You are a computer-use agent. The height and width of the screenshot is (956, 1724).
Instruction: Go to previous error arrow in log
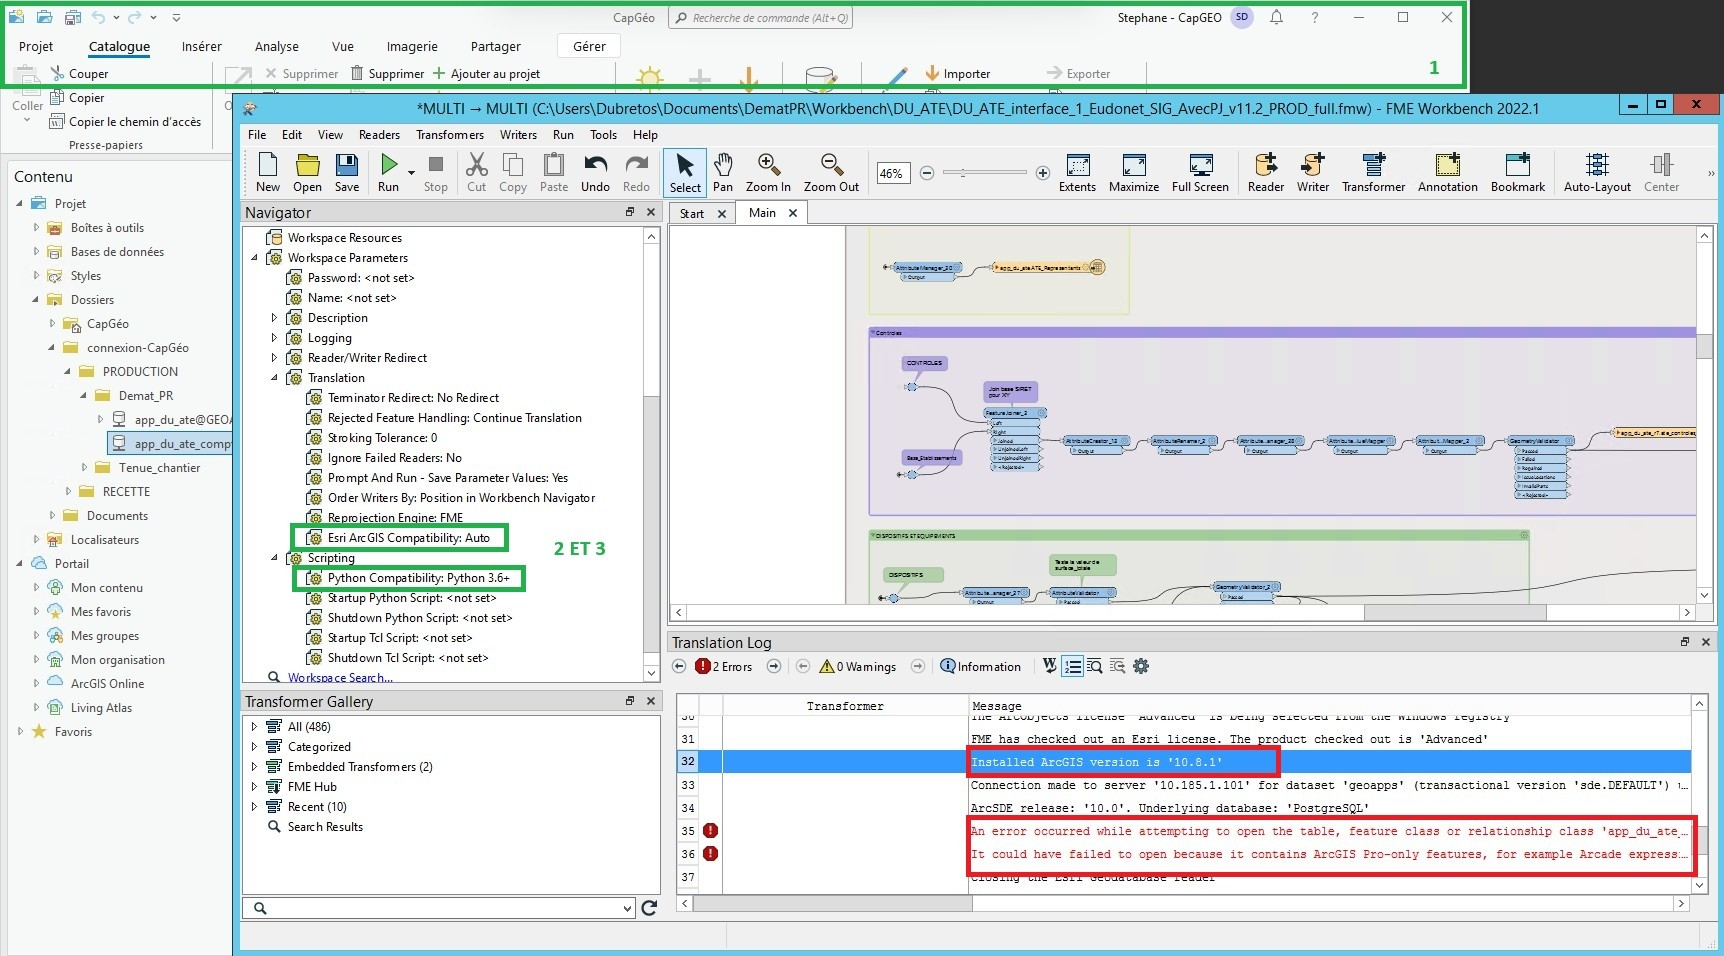coord(679,666)
